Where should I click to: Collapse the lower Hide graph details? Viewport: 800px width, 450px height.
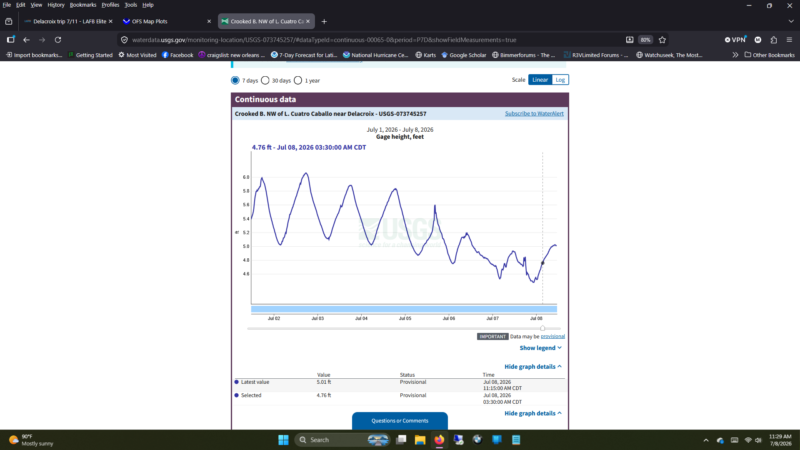click(533, 413)
